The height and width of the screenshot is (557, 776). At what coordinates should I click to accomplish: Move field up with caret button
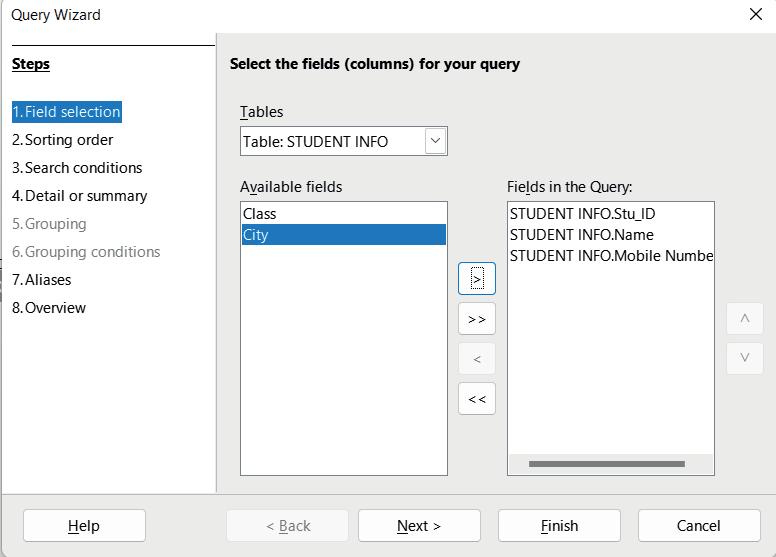point(744,319)
